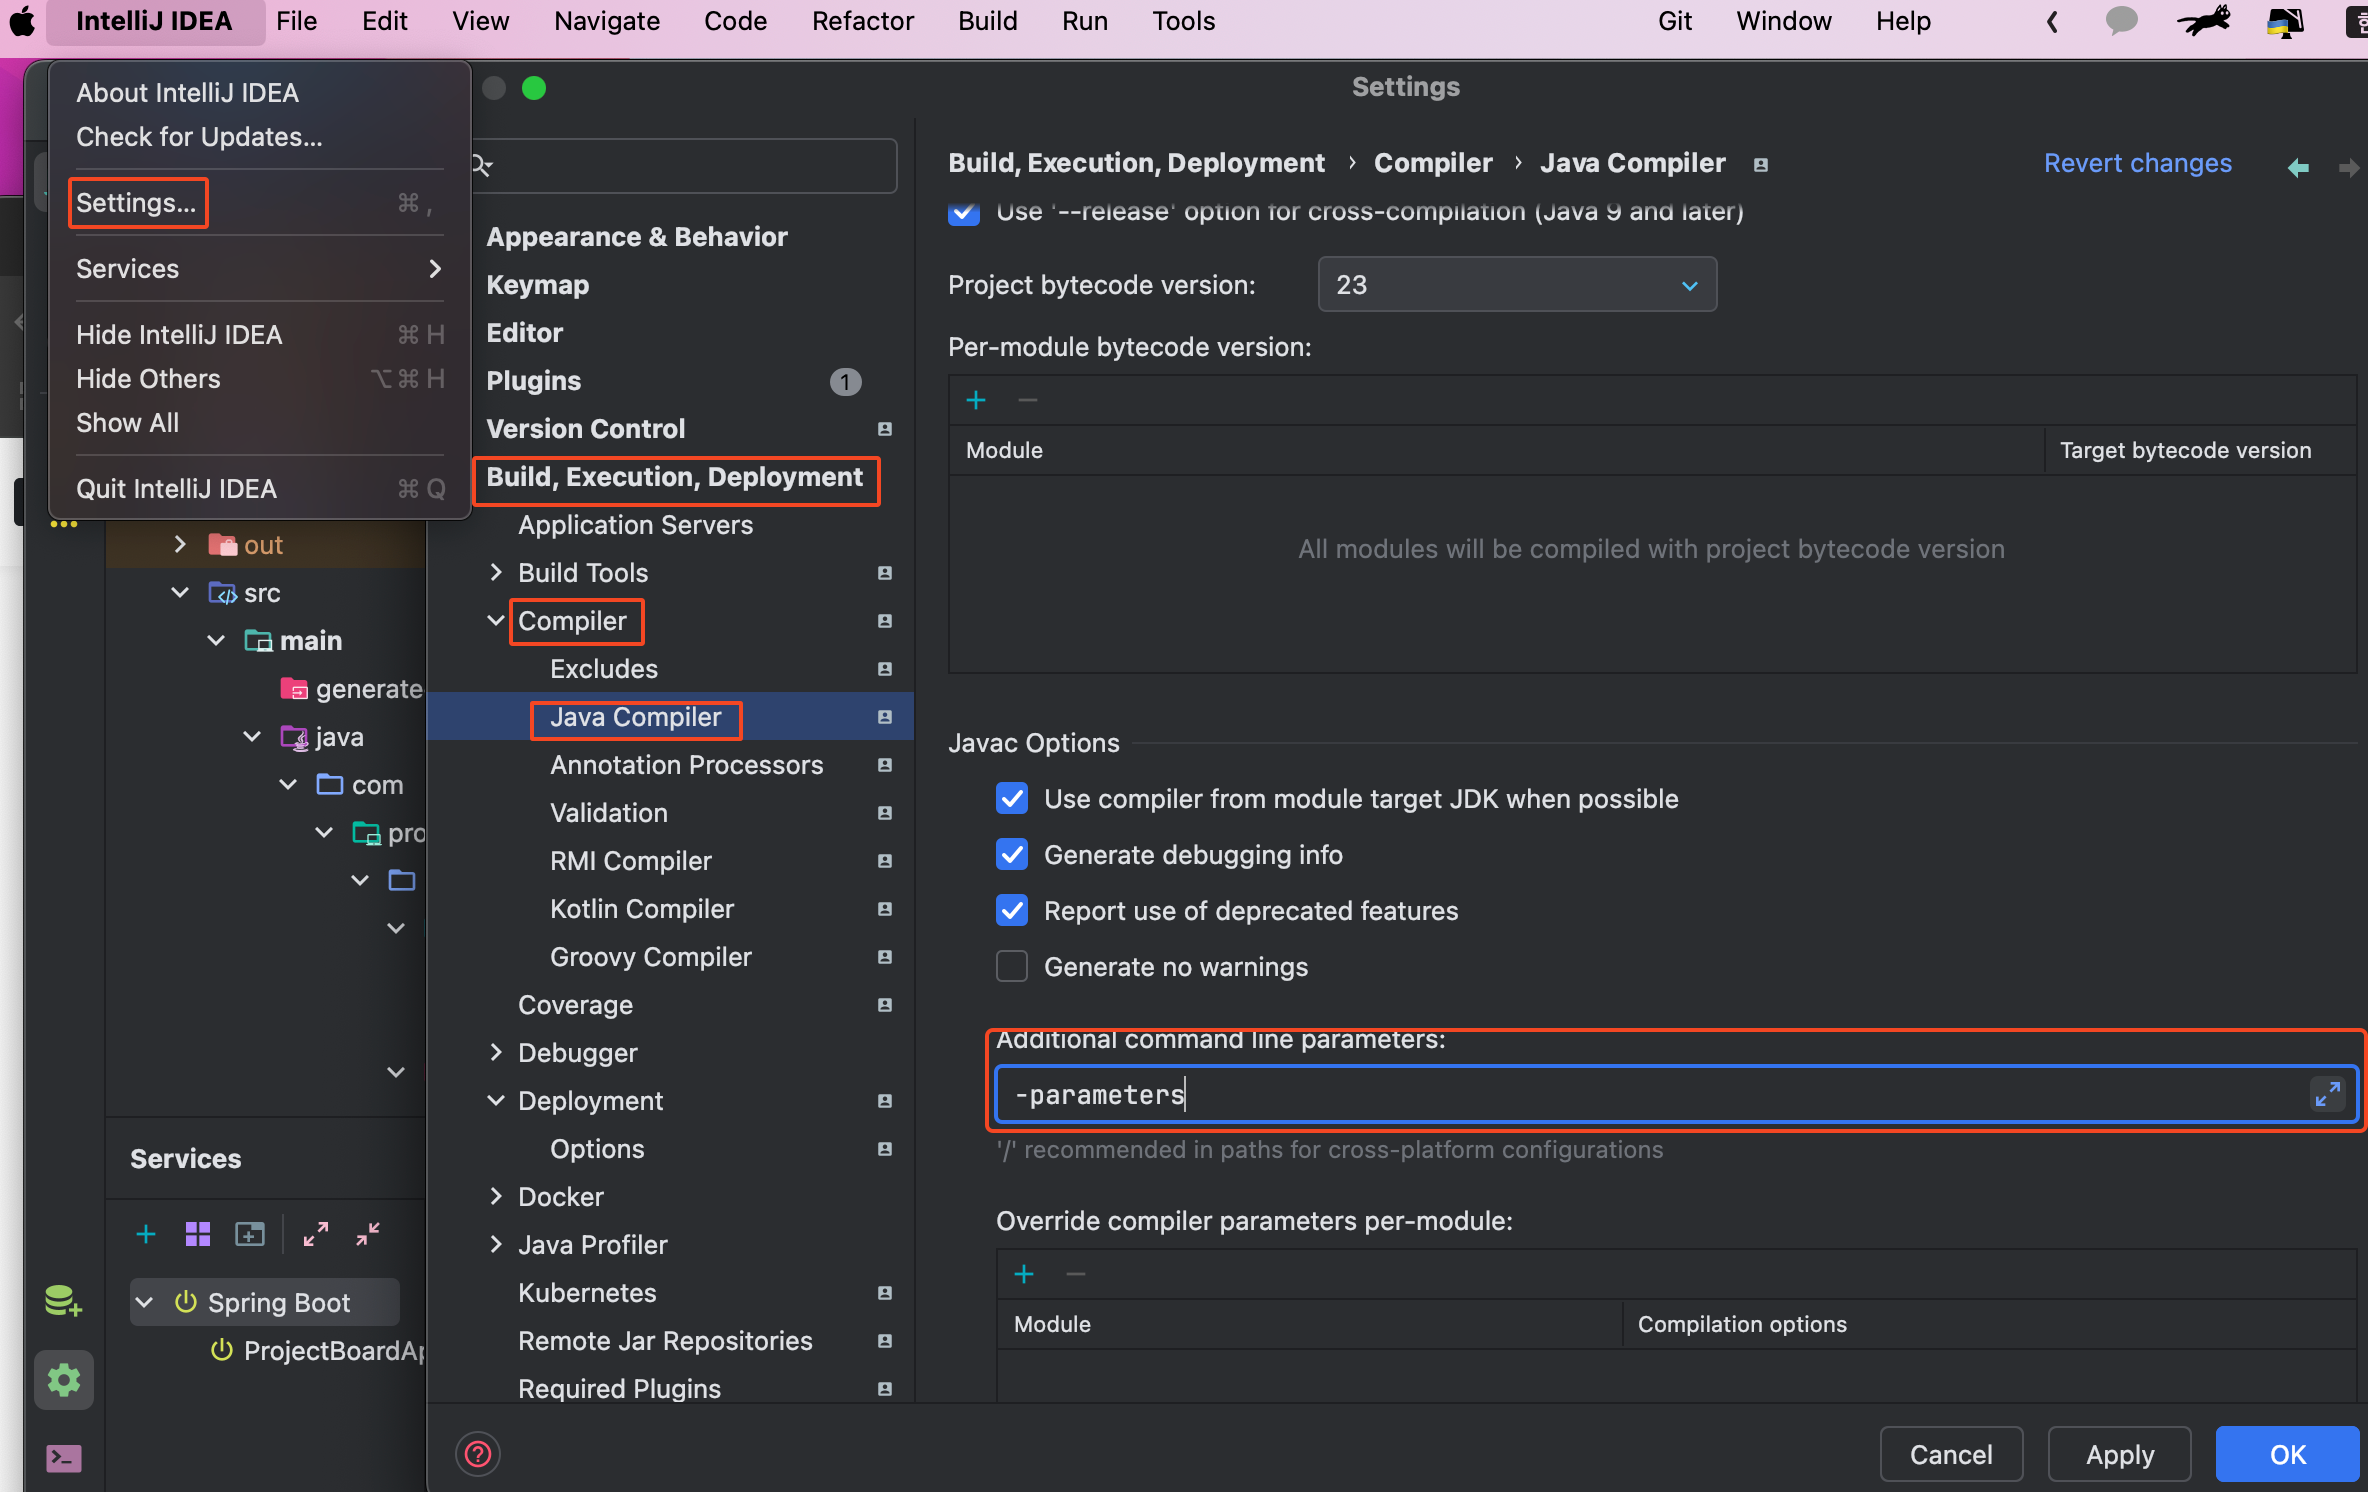Click the Revert changes link

coord(2137,163)
